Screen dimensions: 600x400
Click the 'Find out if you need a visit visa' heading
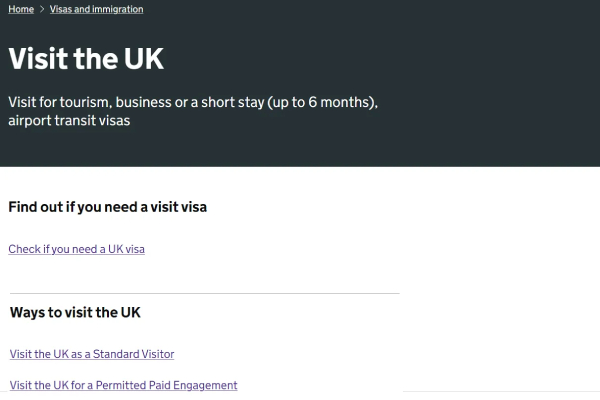coord(108,207)
